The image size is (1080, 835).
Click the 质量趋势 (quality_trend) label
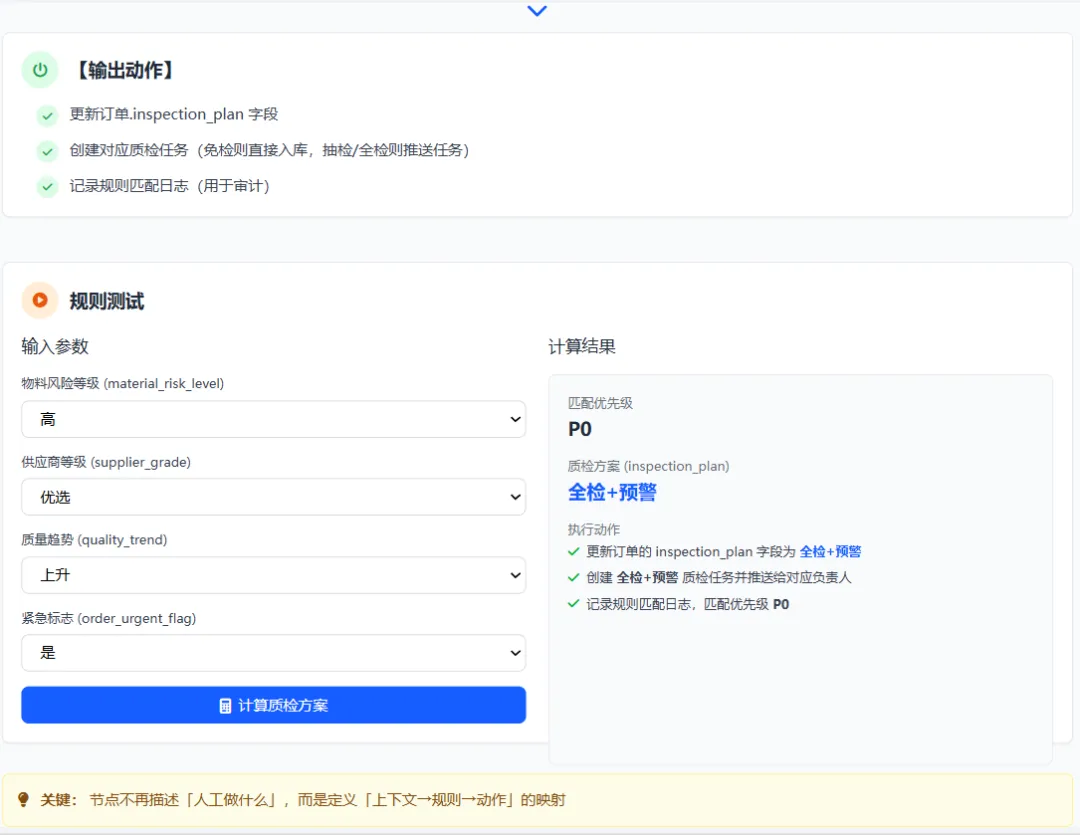pyautogui.click(x=94, y=540)
